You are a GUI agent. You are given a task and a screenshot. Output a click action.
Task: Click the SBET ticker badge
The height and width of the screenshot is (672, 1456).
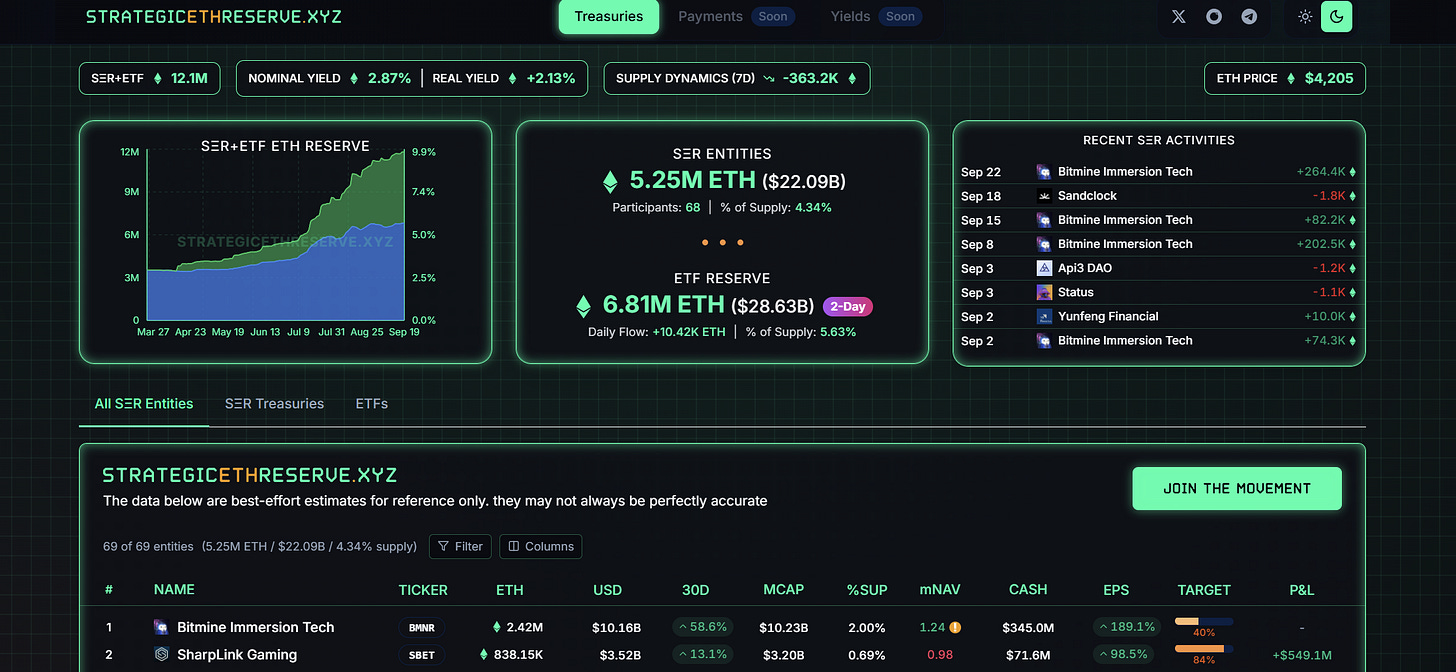[x=423, y=655]
